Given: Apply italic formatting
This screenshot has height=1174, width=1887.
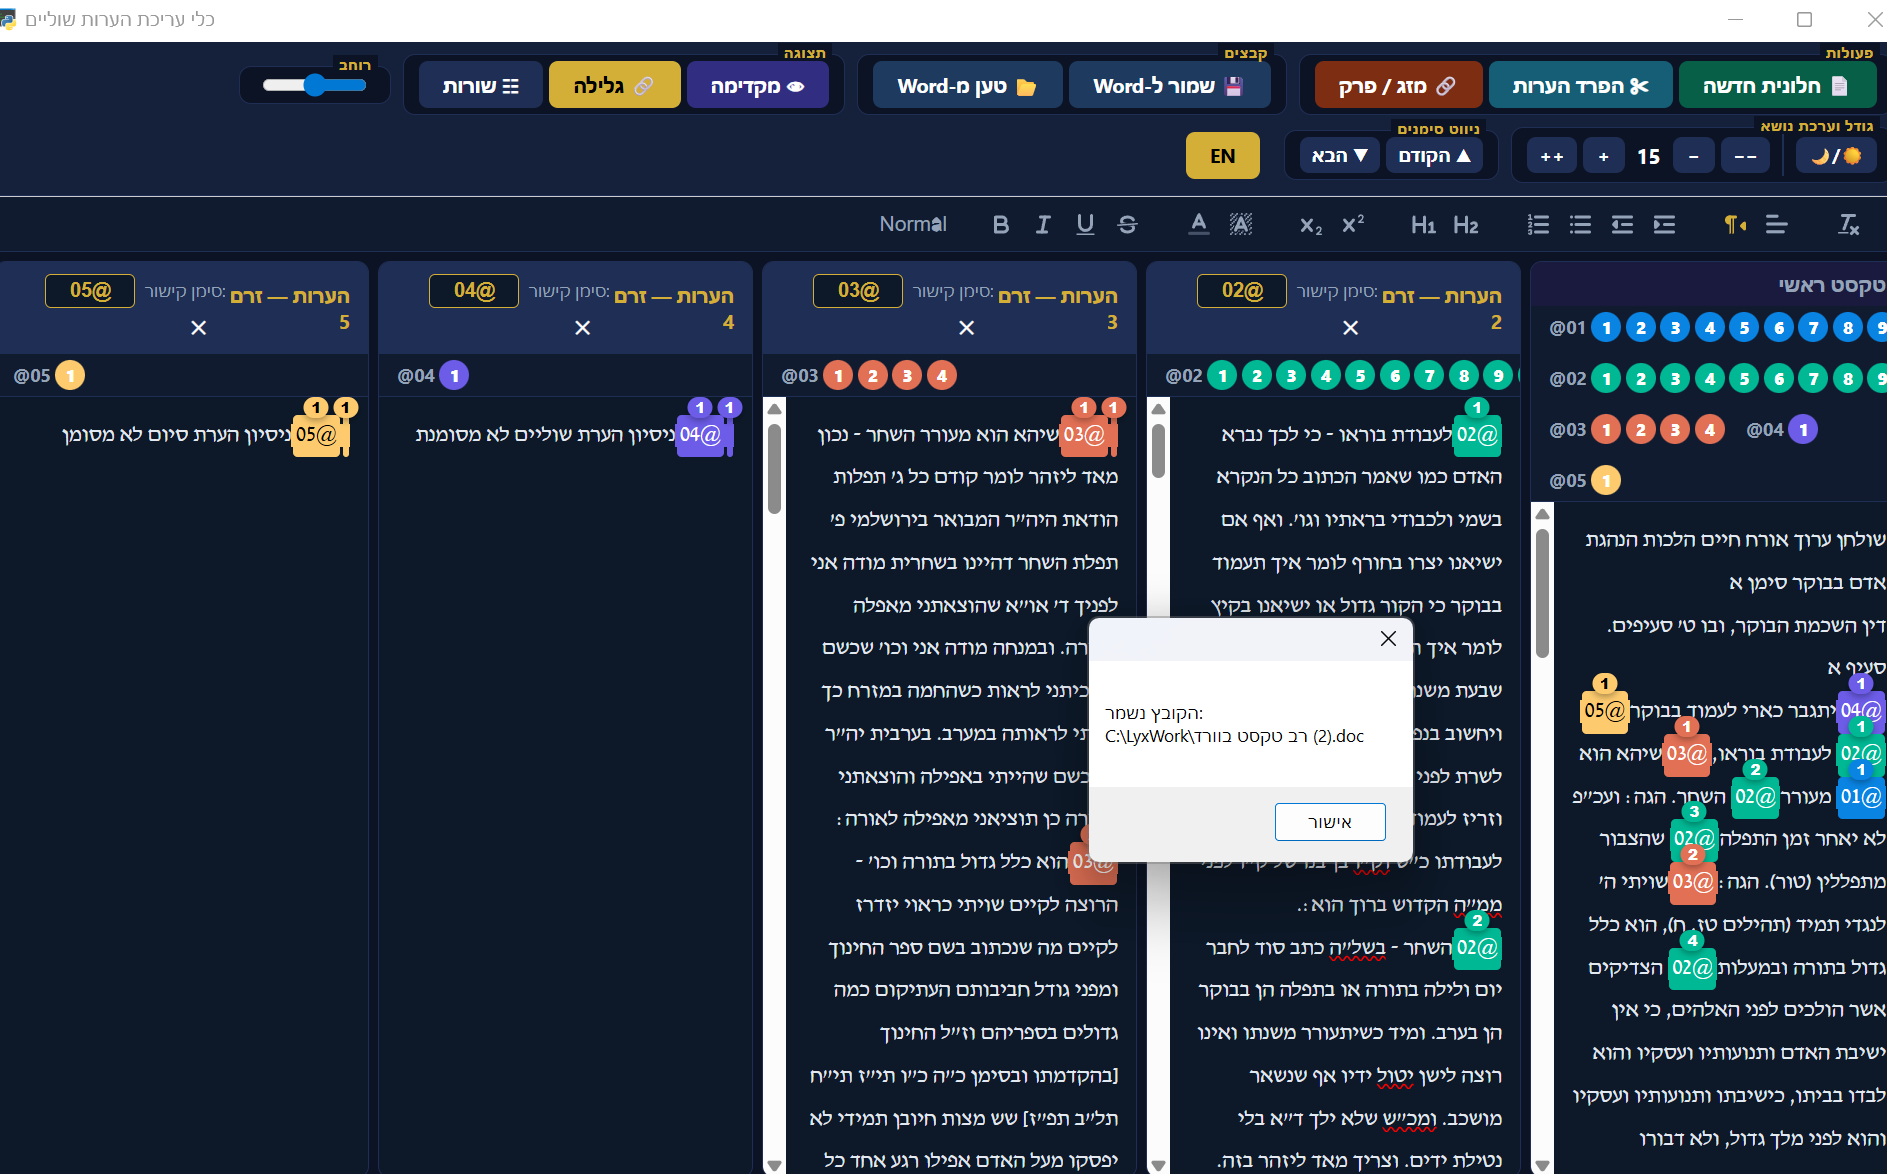Looking at the screenshot, I should click(x=1043, y=224).
